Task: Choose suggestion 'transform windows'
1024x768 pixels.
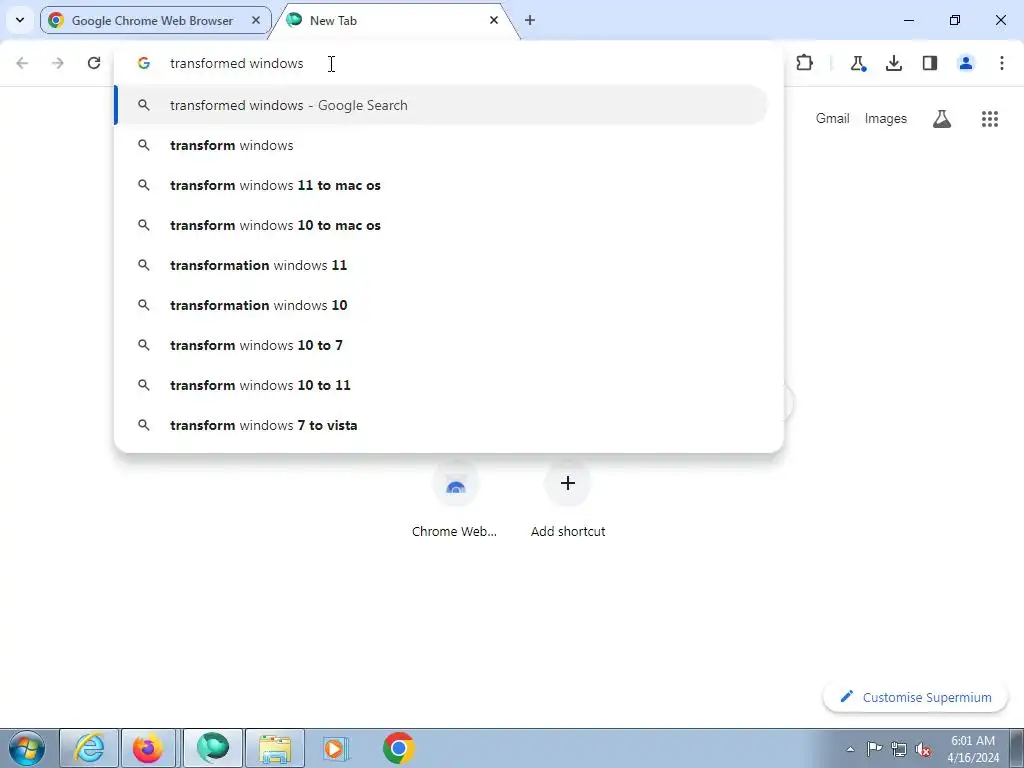Action: pos(441,145)
